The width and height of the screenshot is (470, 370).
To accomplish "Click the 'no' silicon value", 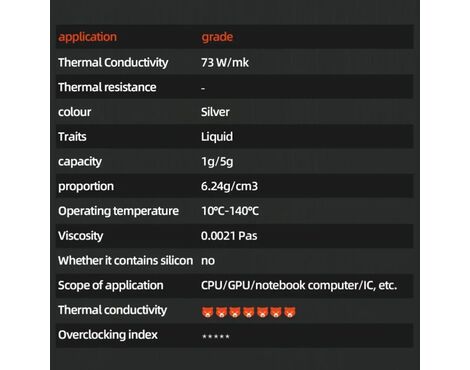I will pos(208,261).
